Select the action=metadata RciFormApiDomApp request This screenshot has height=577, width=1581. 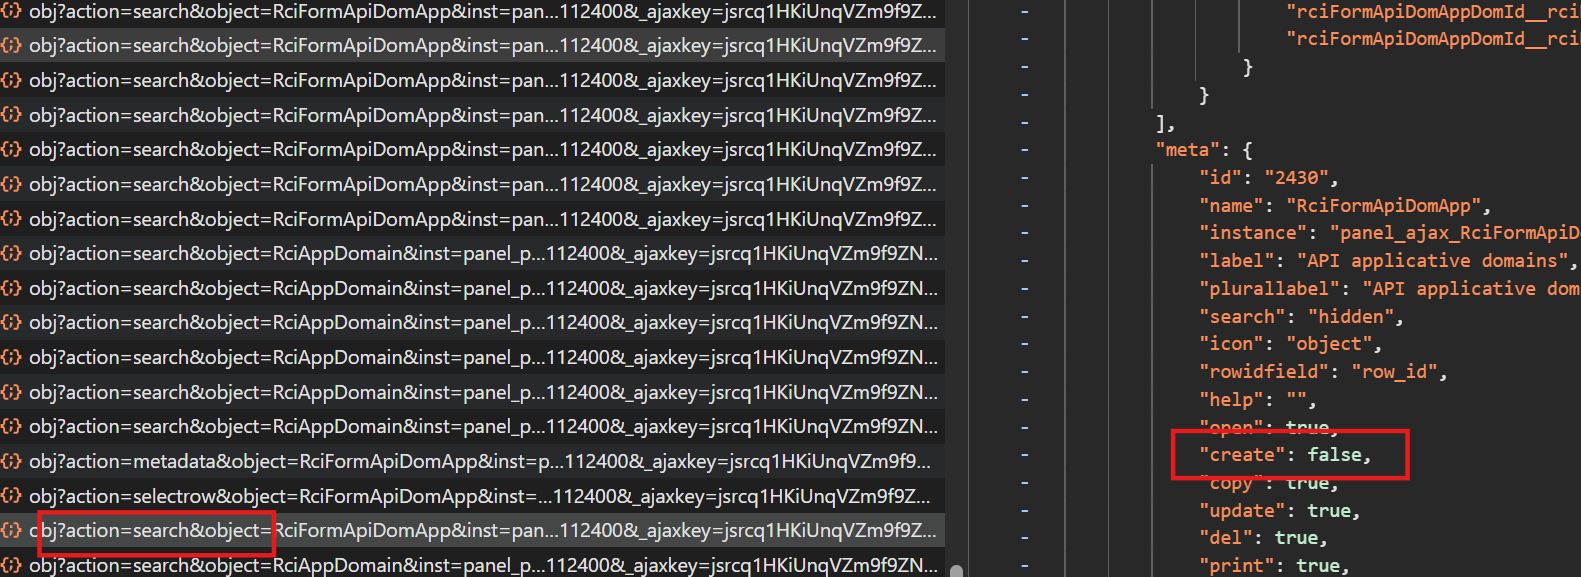480,462
